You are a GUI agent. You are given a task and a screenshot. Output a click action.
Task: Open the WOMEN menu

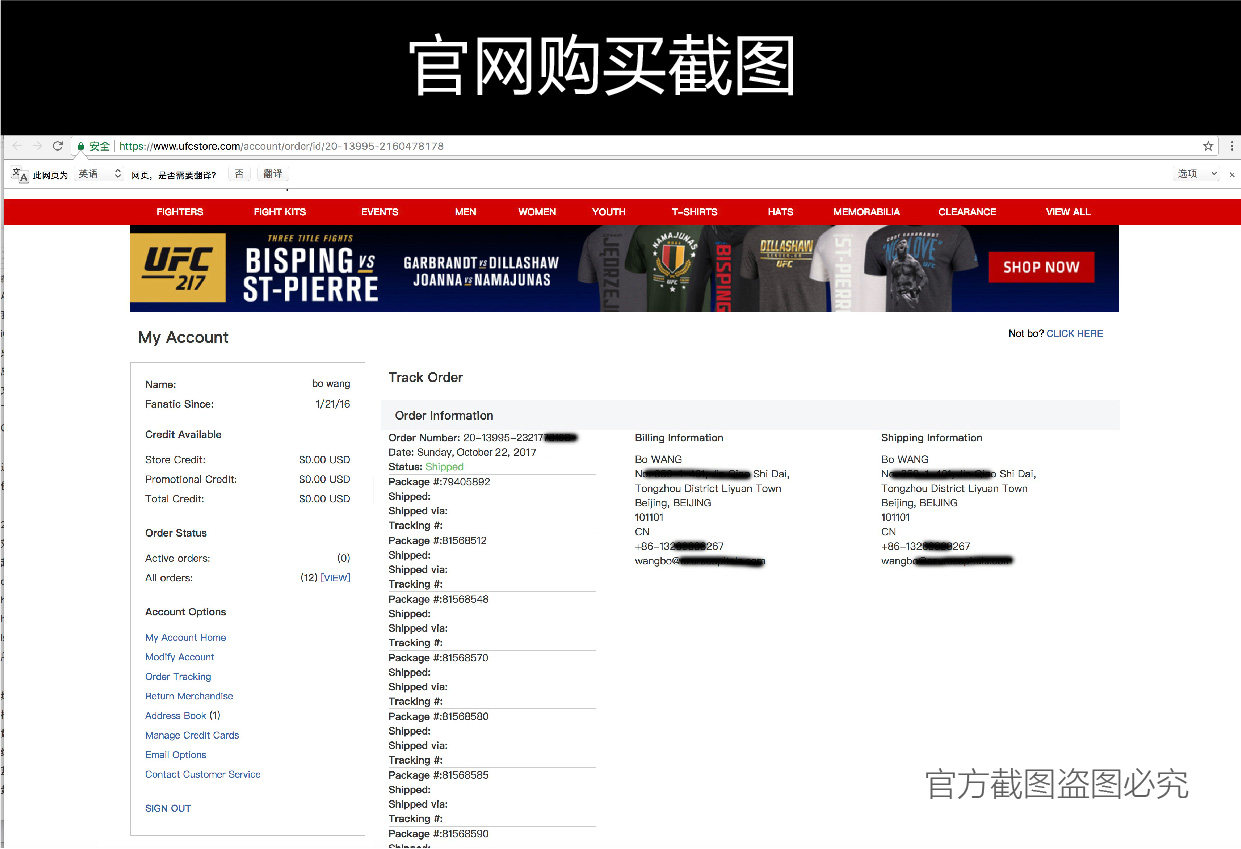[x=537, y=212]
